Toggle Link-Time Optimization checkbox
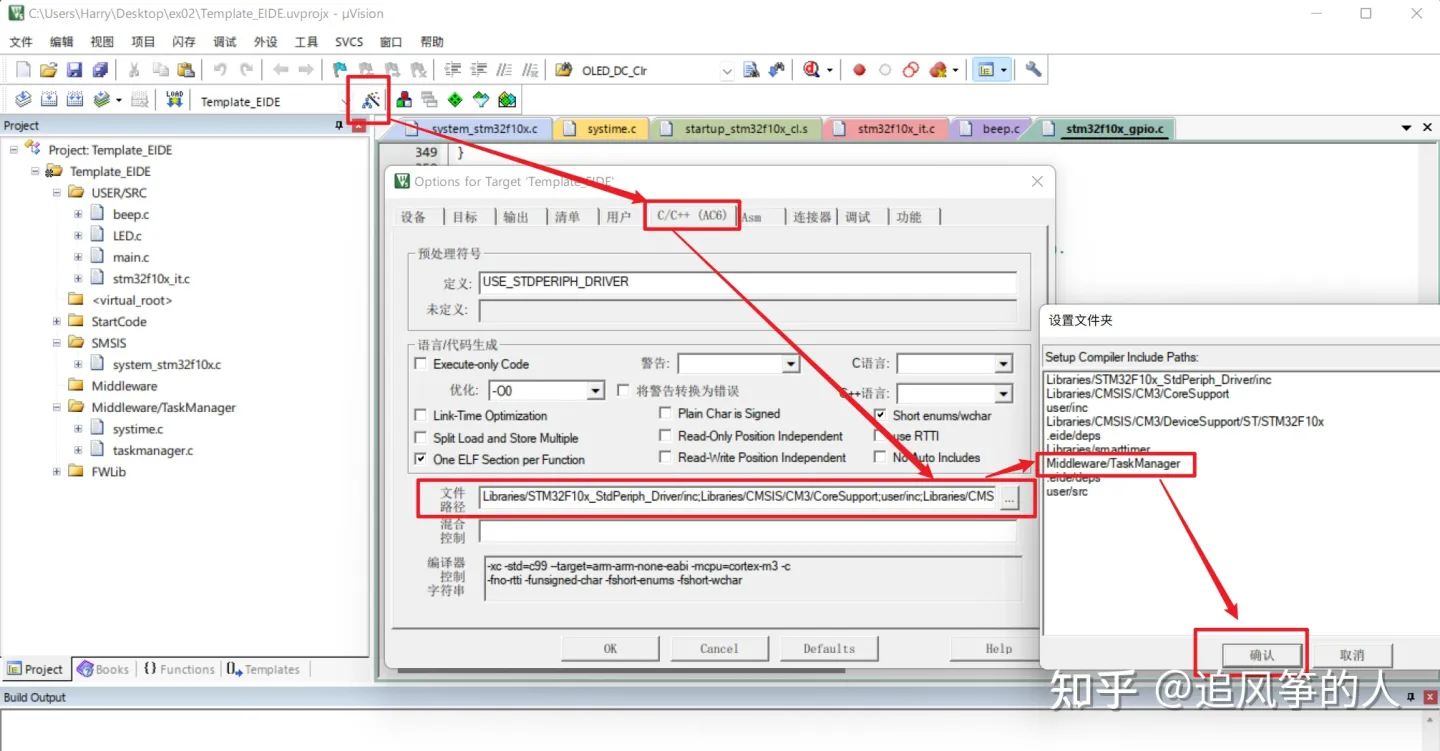Screen dimensions: 1440x751 pyautogui.click(x=420, y=415)
